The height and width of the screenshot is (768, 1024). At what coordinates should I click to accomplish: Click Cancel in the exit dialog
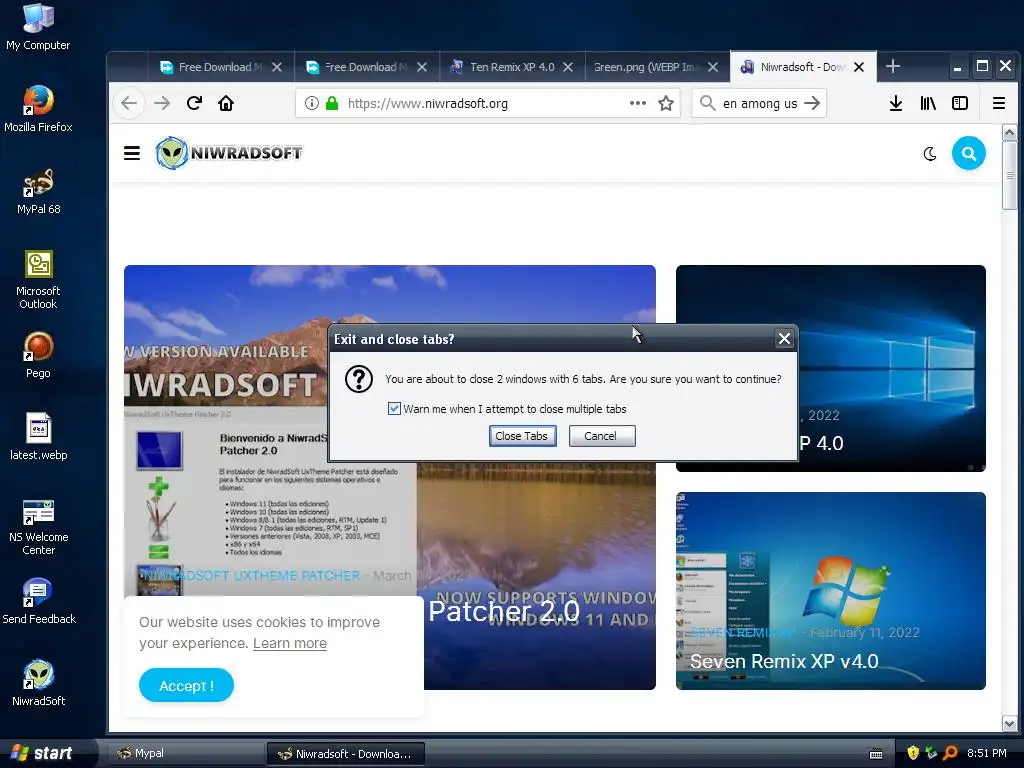coord(601,436)
